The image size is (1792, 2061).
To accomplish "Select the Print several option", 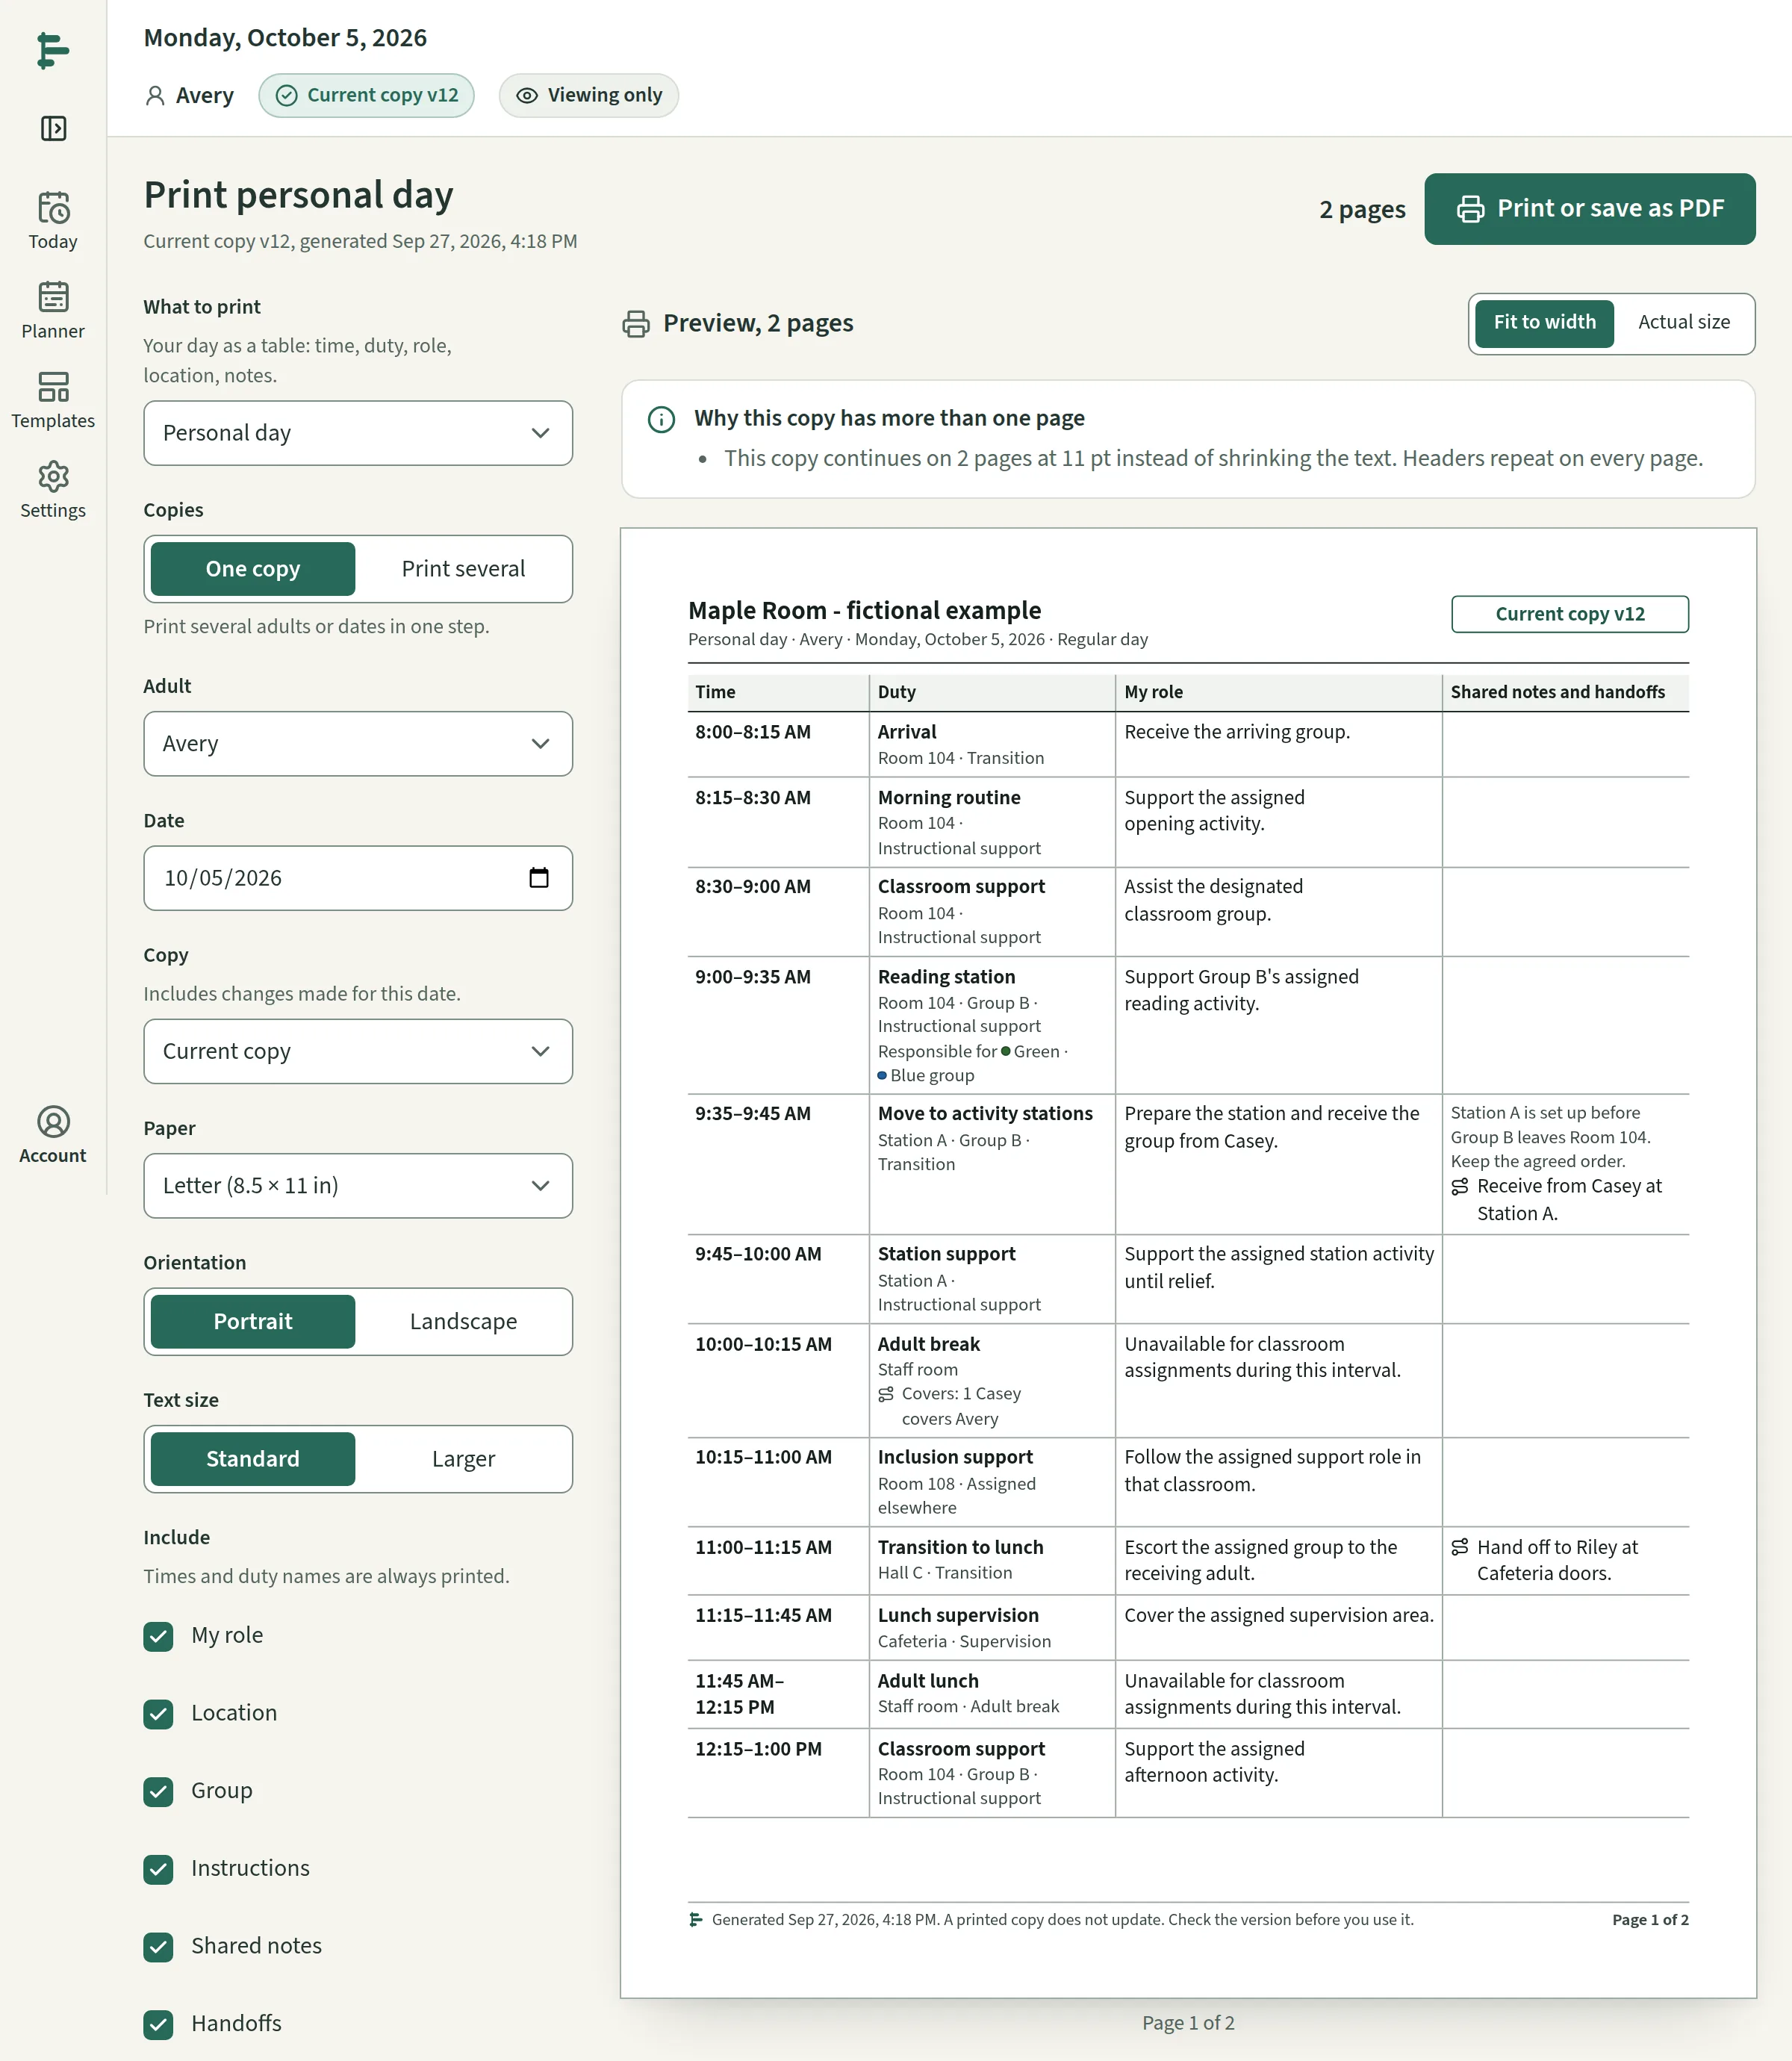I will (463, 569).
